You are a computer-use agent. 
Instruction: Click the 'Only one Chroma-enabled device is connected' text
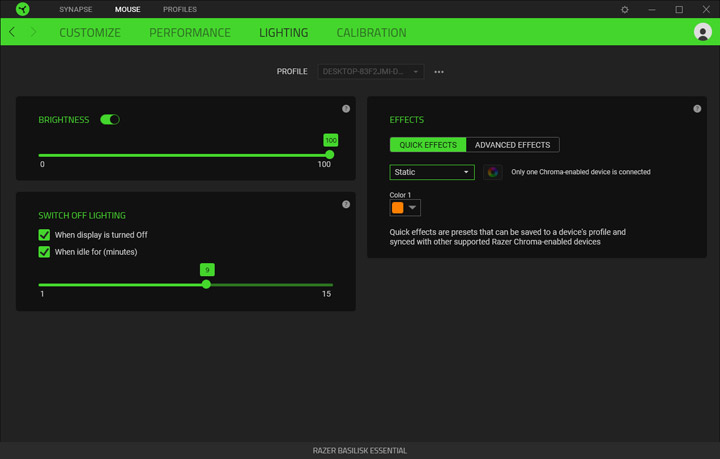point(580,172)
